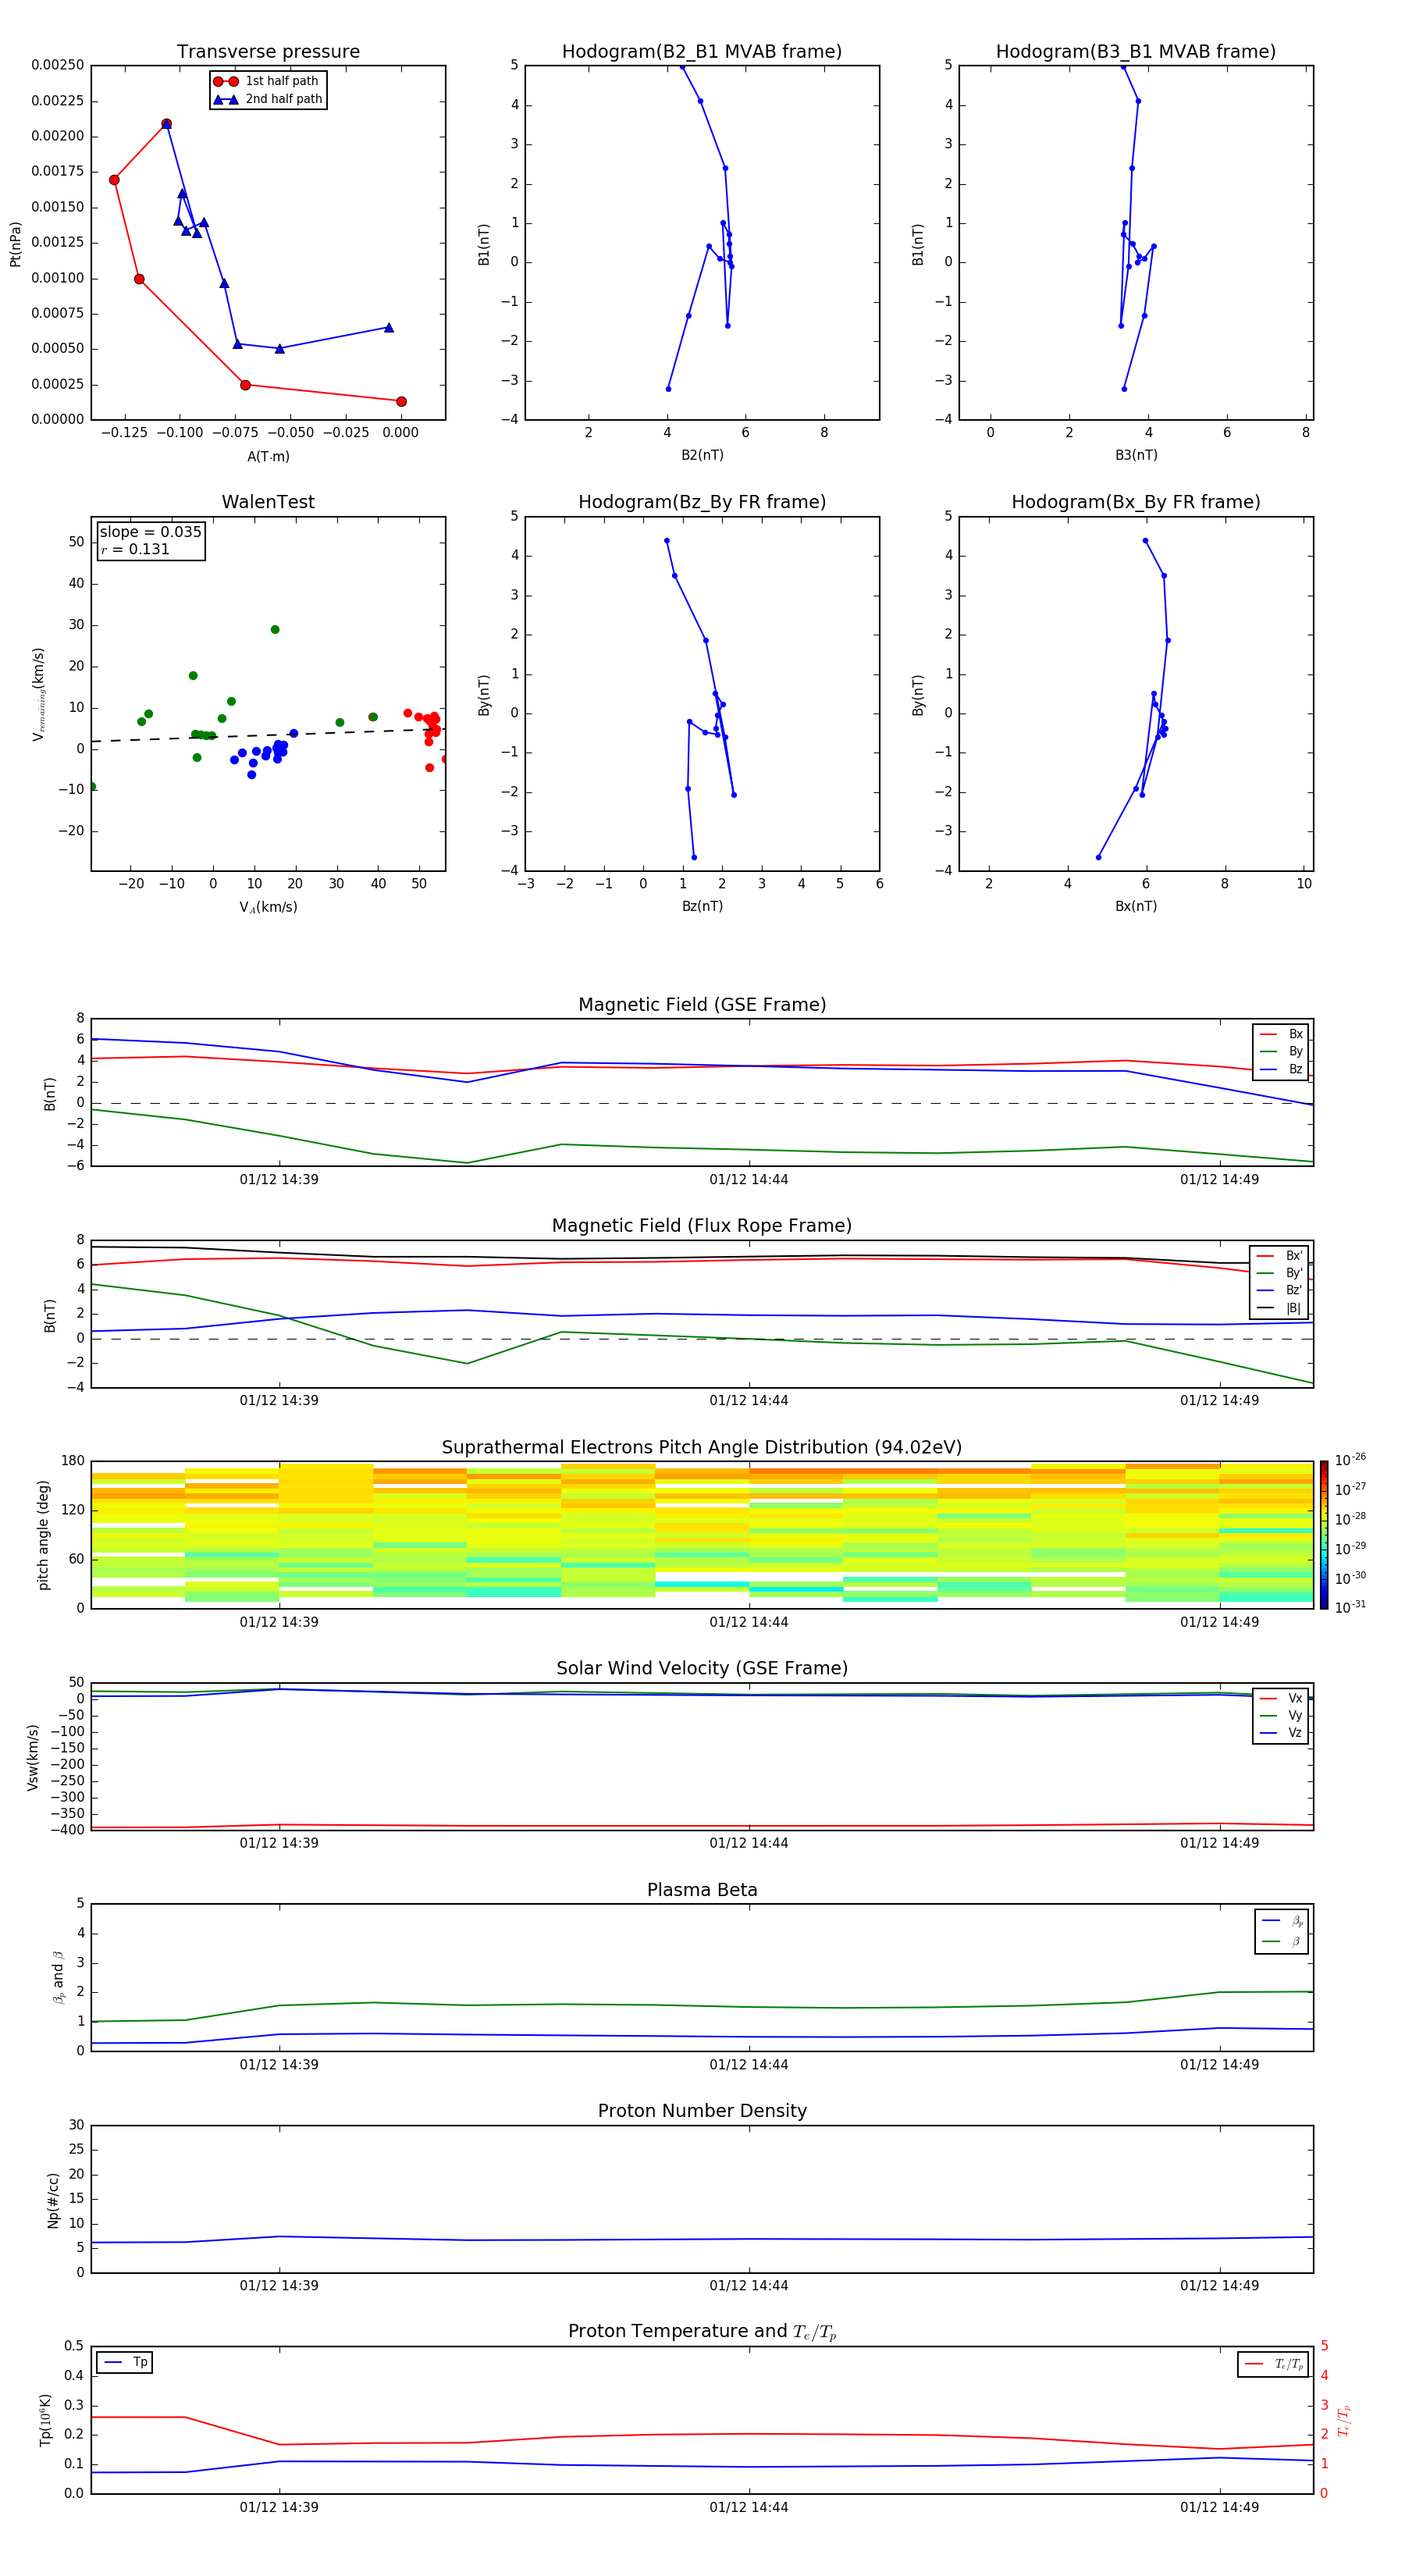
Task: Click "Hodogram(Bx_By FR frame)" title
Action: click(x=1136, y=502)
